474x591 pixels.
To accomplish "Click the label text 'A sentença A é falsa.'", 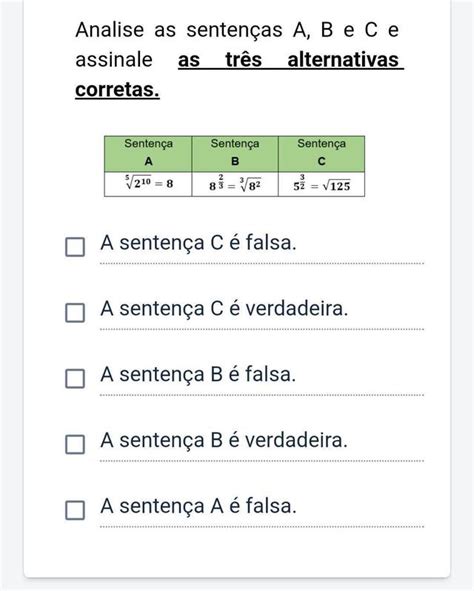I will coord(198,506).
